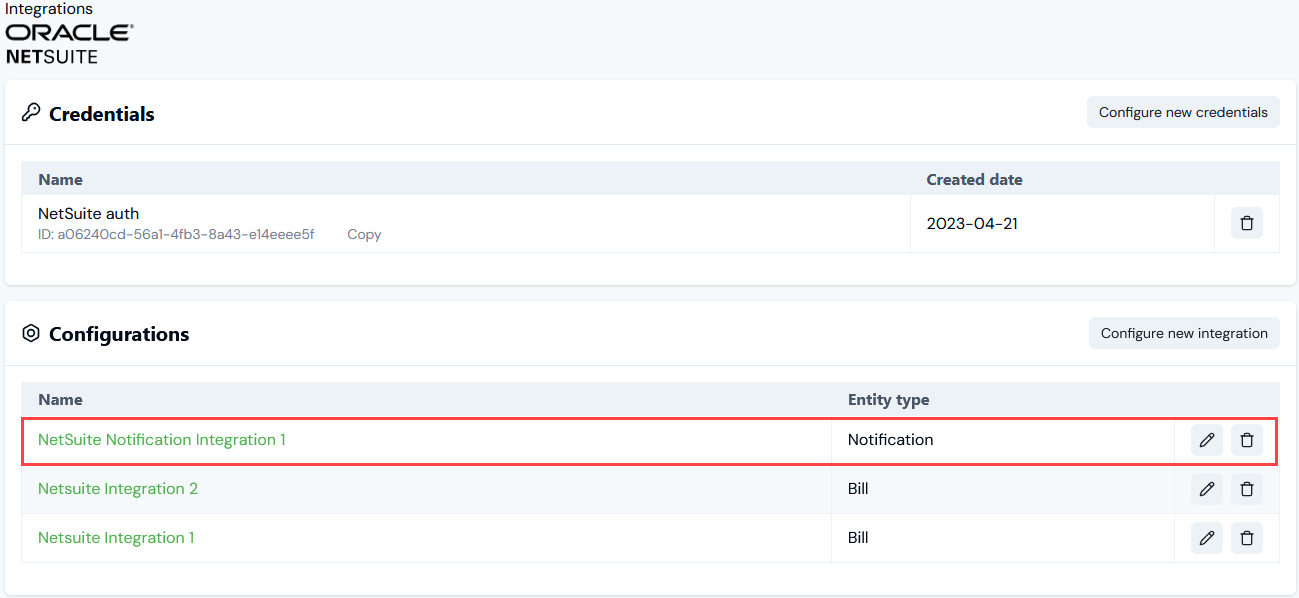Viewport: 1299px width, 598px height.
Task: Click the Credentials section heading
Action: tap(102, 114)
